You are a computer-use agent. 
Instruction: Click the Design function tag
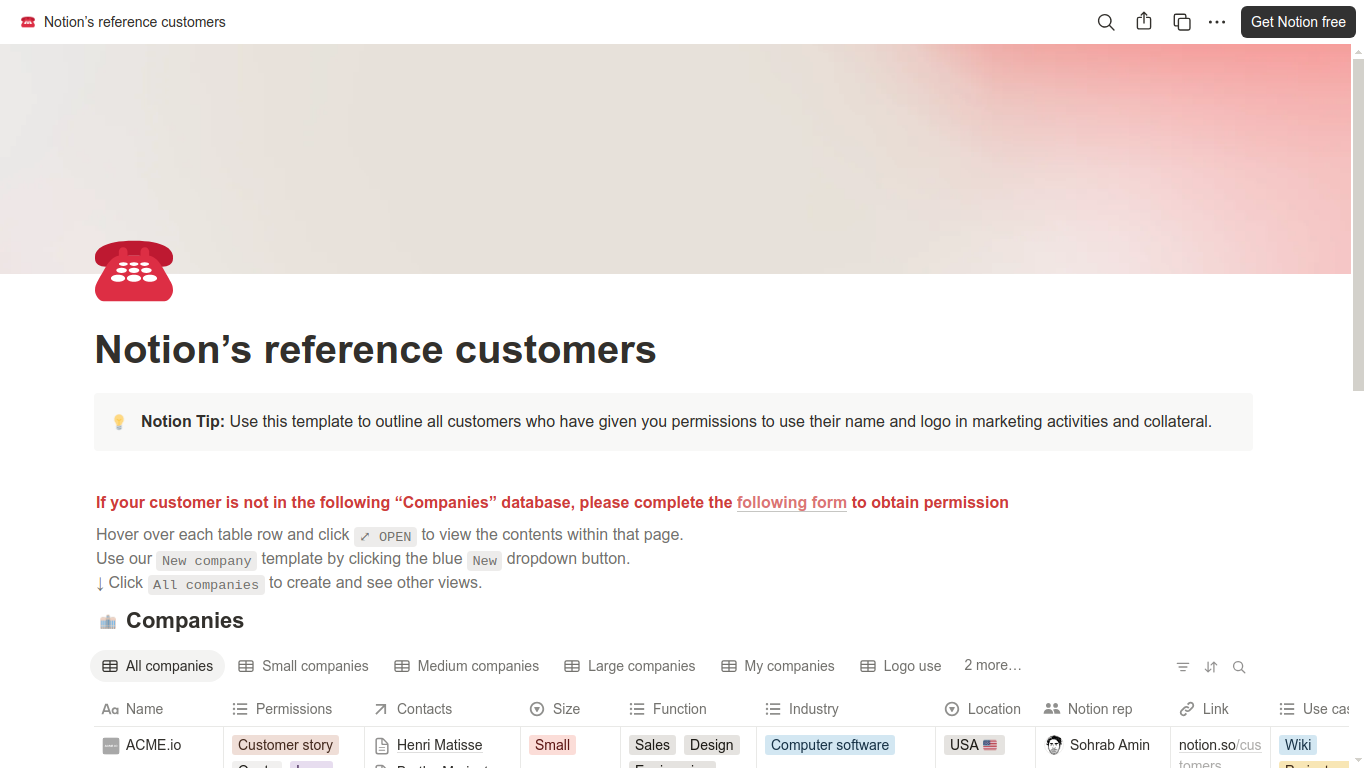click(x=712, y=745)
